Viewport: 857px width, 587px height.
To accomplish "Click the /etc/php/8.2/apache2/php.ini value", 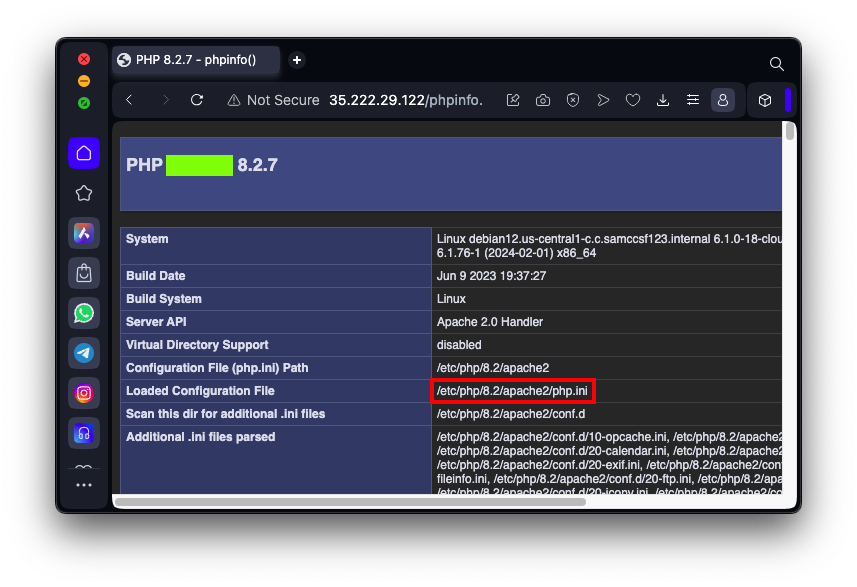I will coord(512,391).
